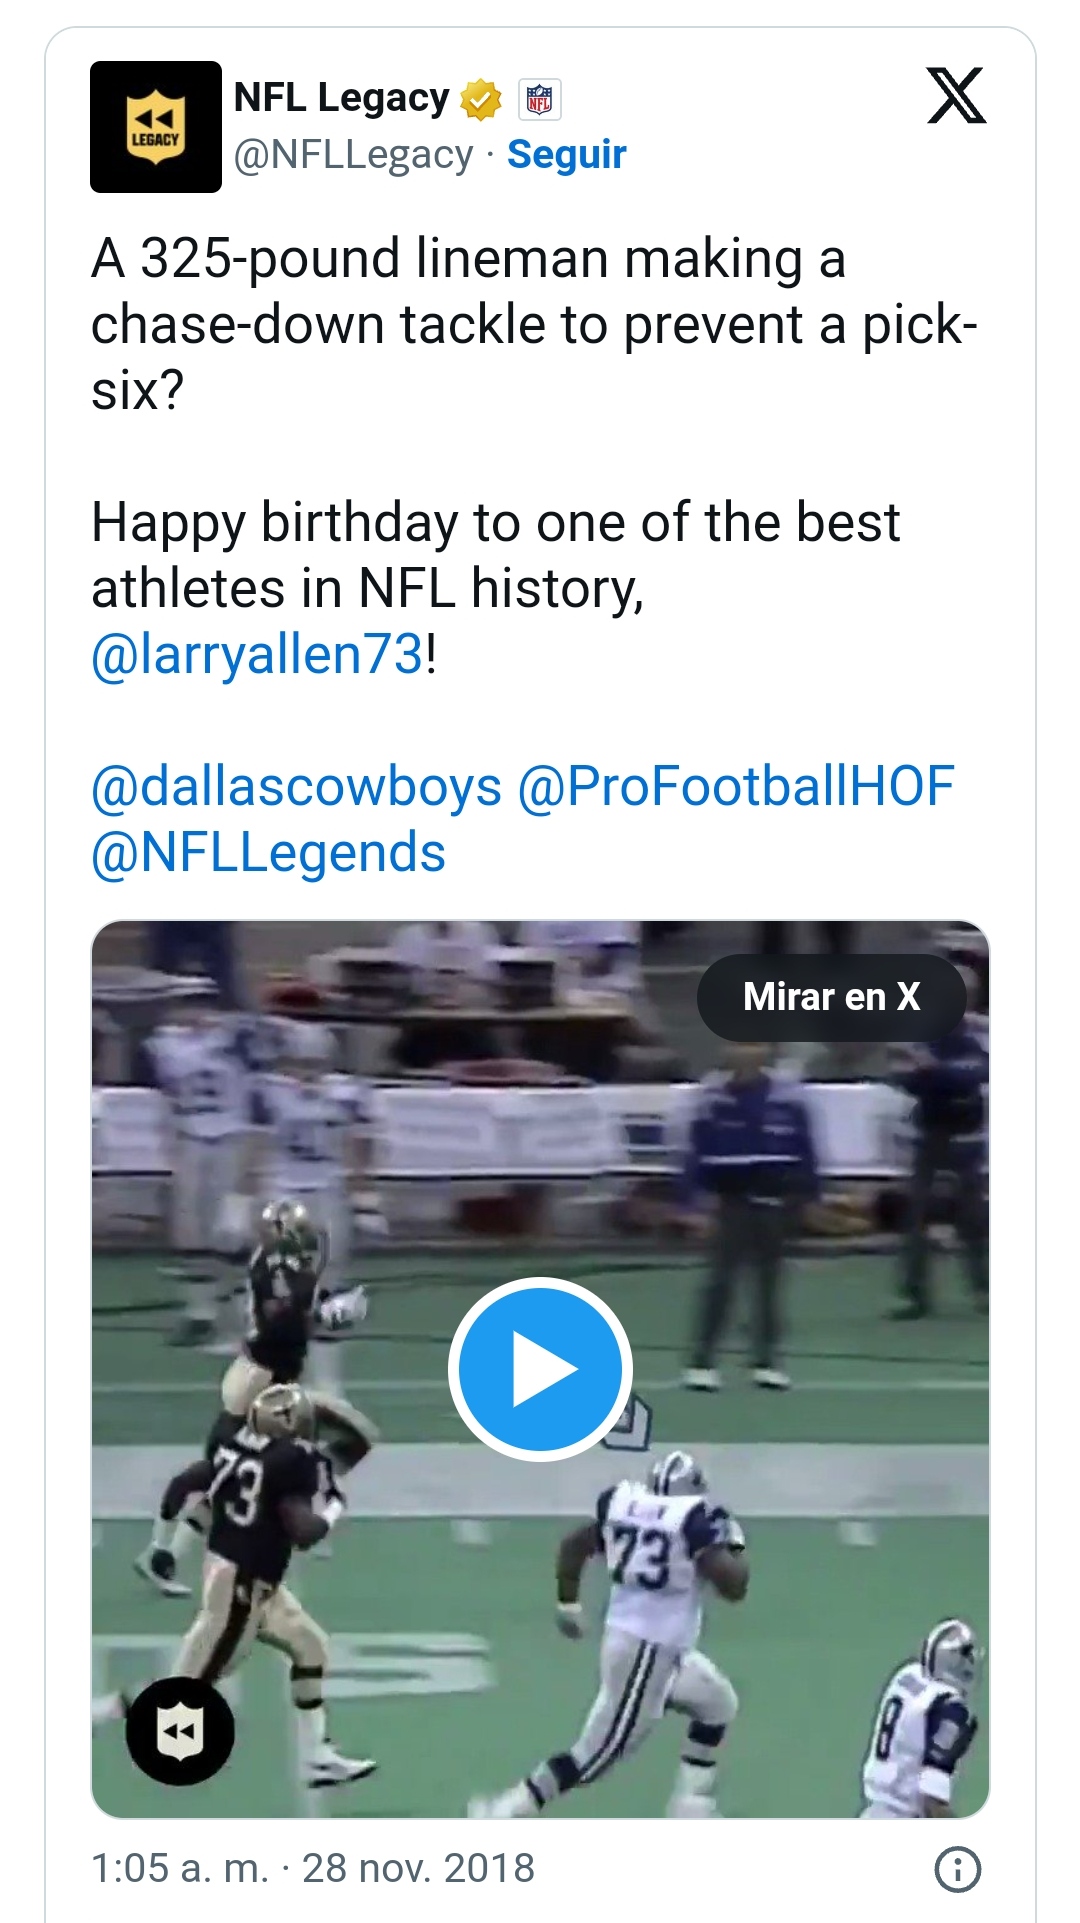Viewport: 1080px width, 1923px height.
Task: Open the tweet info icon
Action: click(x=957, y=1868)
